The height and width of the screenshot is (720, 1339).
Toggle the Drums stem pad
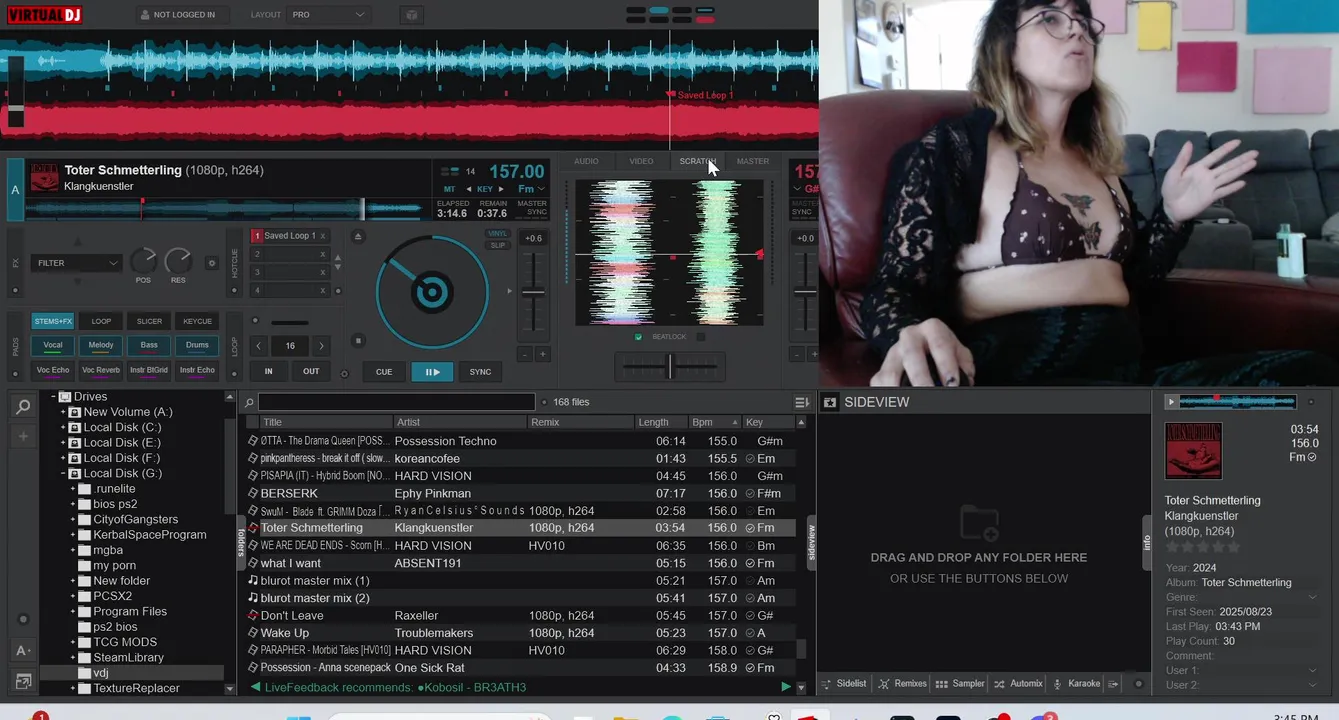(197, 346)
